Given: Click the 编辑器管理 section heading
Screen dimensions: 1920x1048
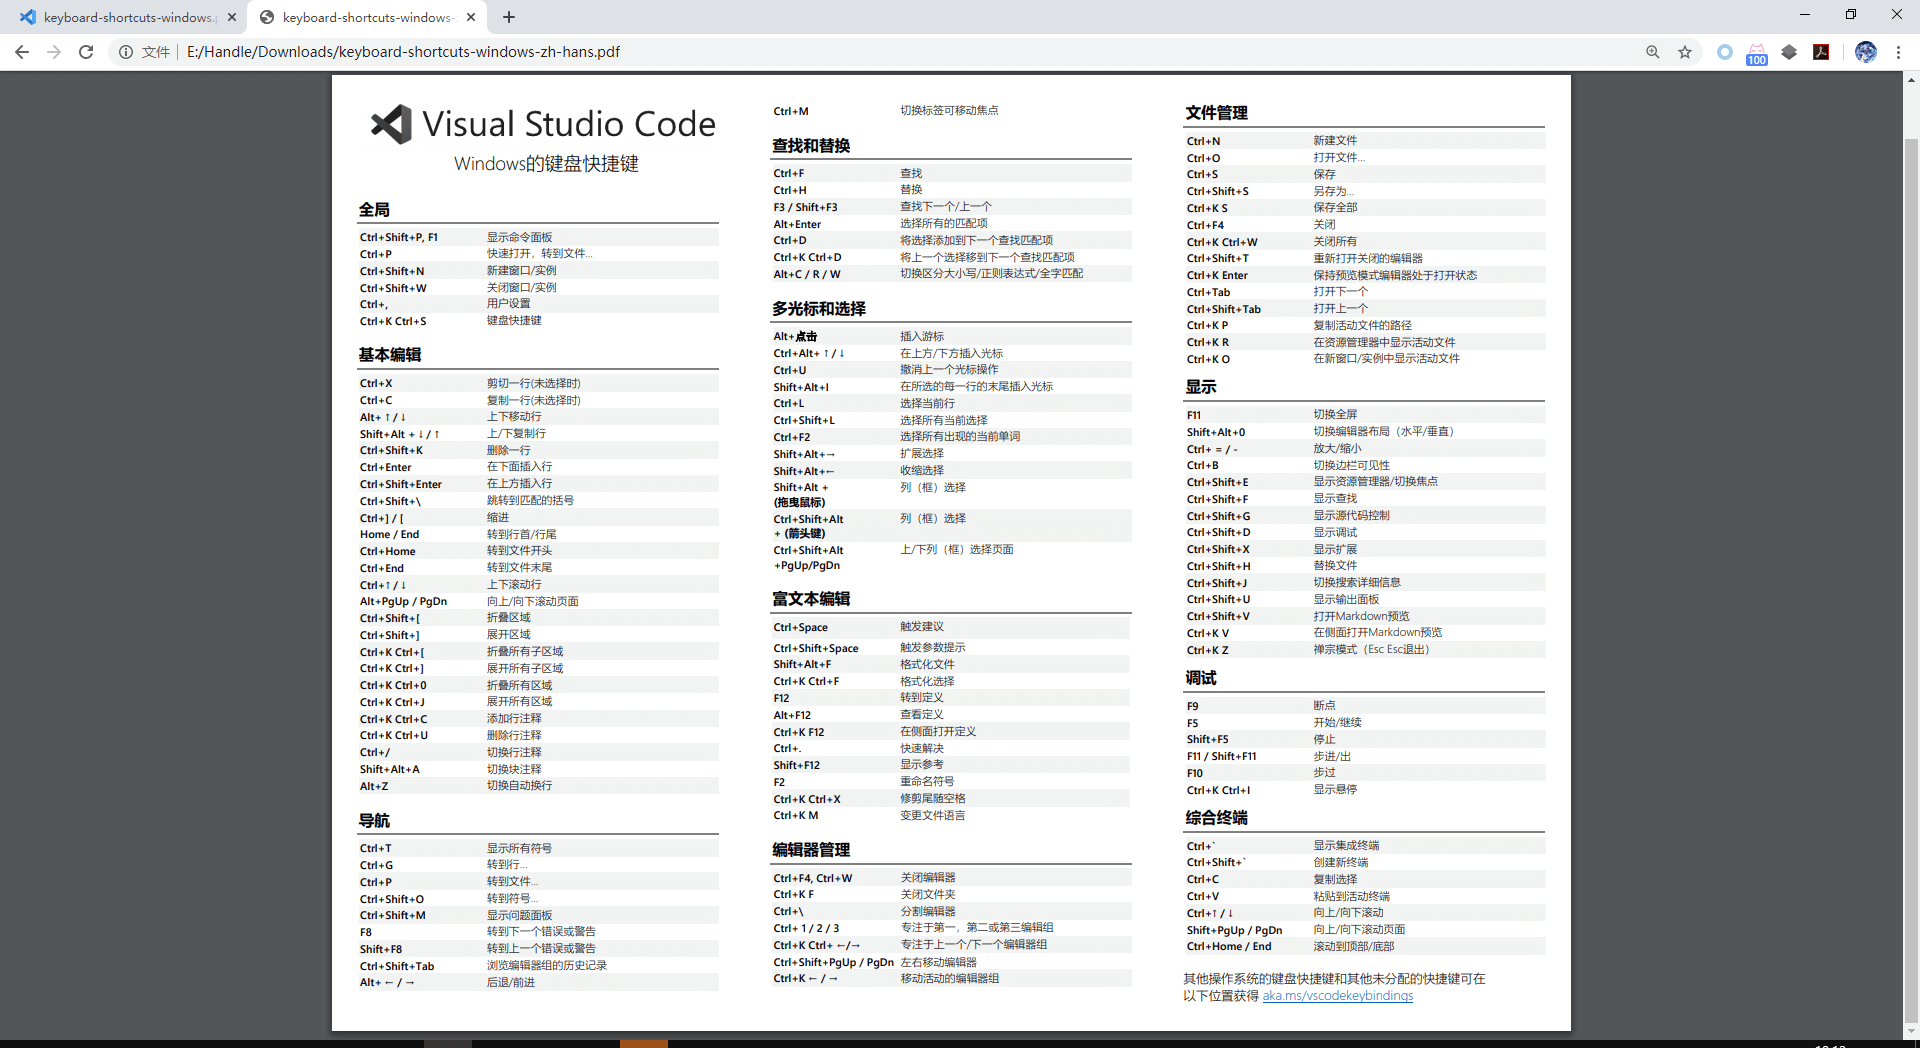Looking at the screenshot, I should tap(811, 850).
